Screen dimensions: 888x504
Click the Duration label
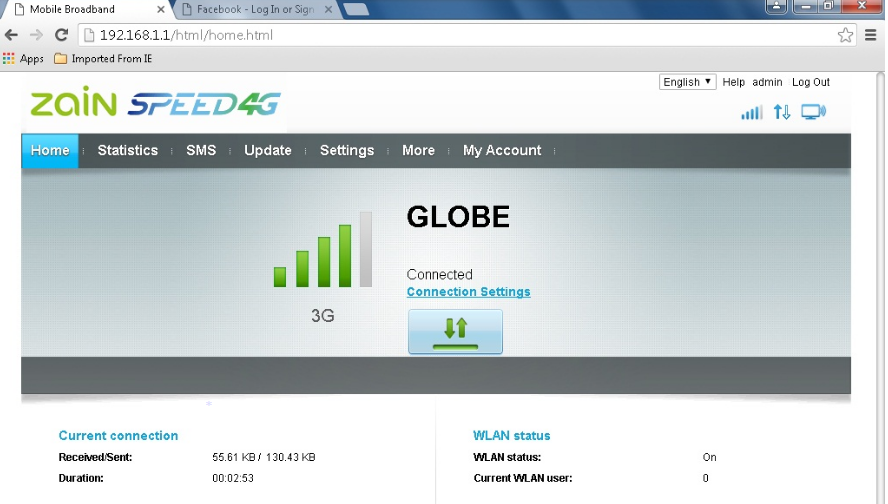81,478
